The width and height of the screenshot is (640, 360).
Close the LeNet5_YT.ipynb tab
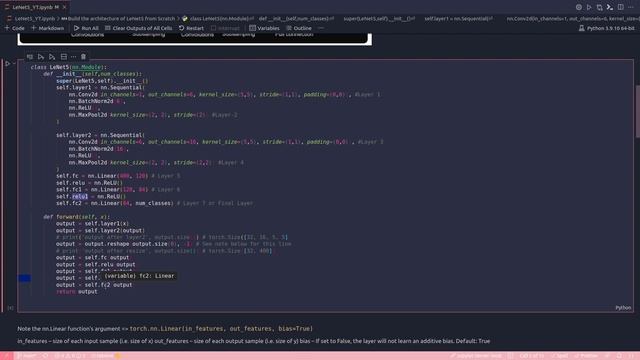pyautogui.click(x=64, y=7)
